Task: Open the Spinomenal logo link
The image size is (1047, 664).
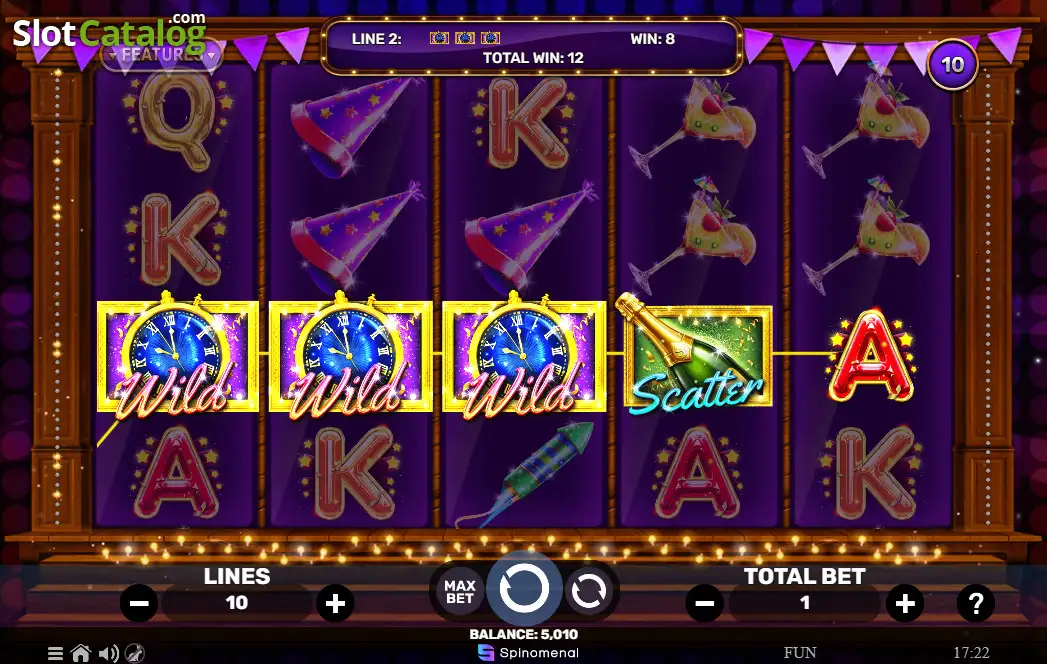Action: 528,653
